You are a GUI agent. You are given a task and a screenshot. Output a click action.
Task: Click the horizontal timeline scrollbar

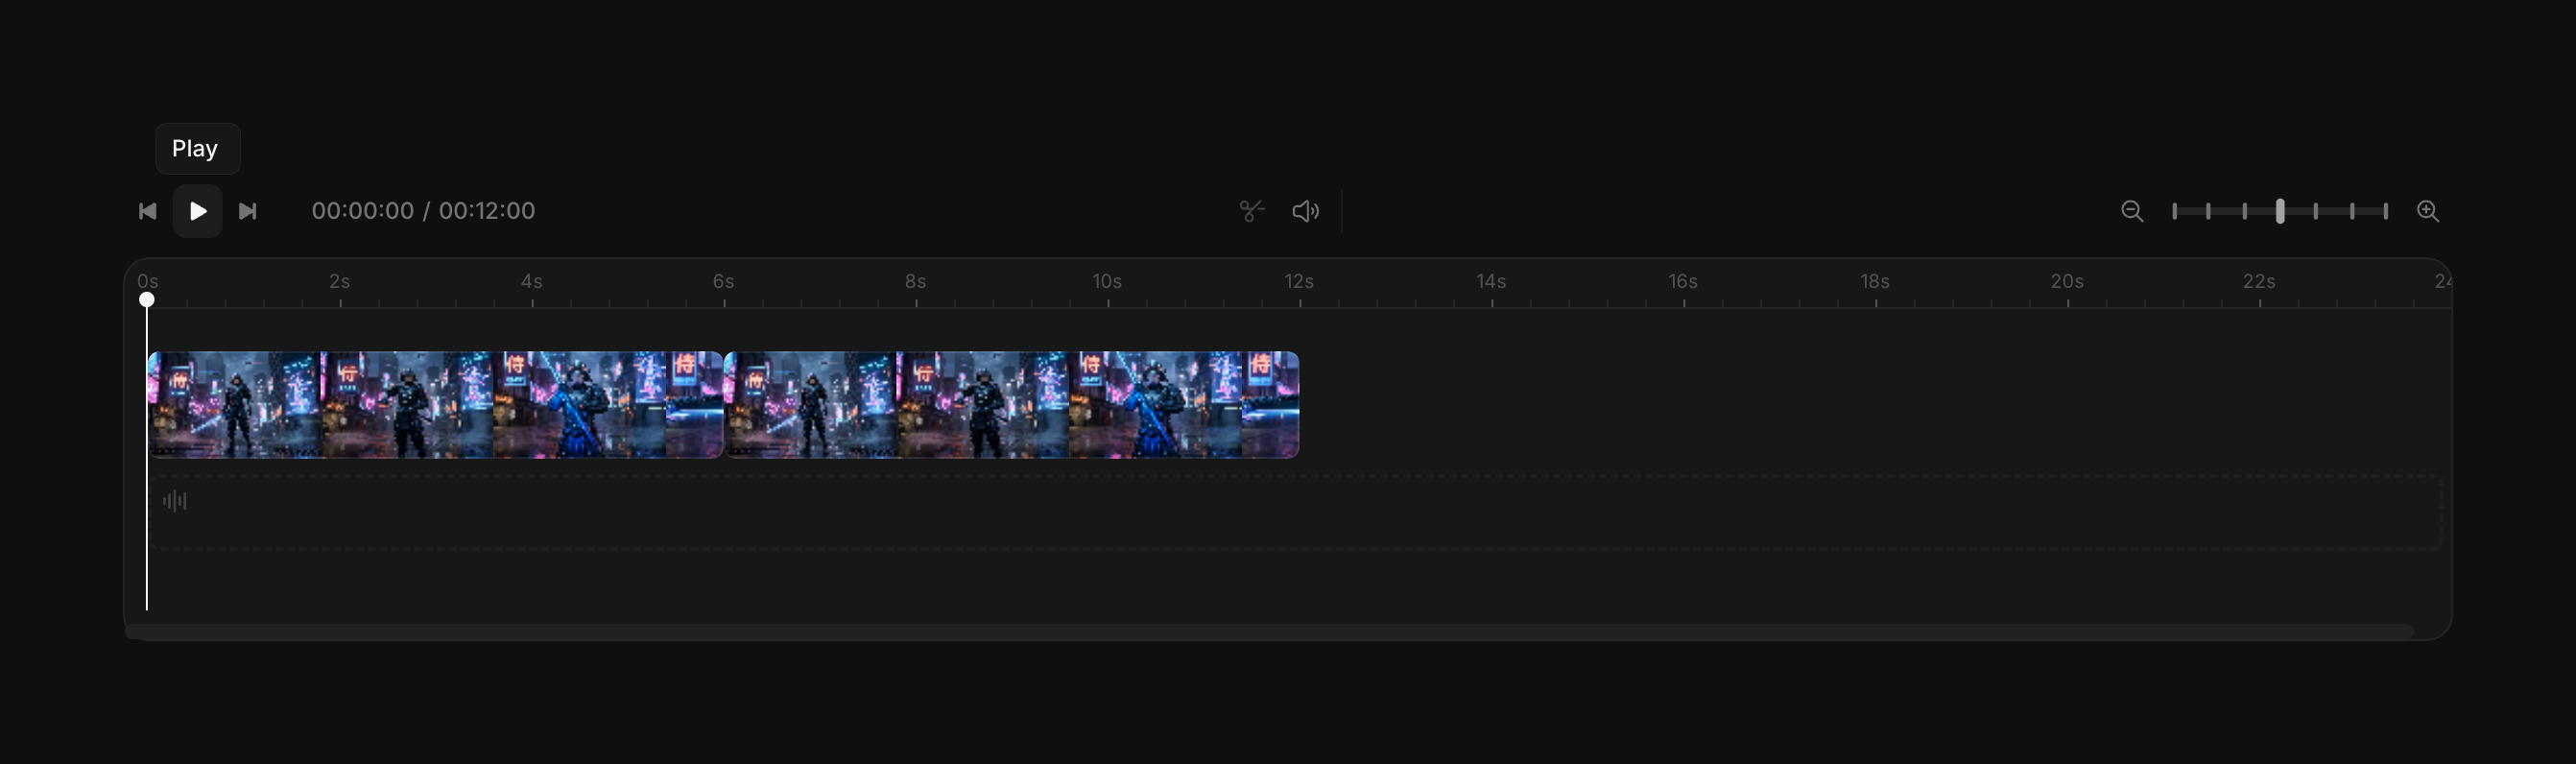click(x=1269, y=632)
